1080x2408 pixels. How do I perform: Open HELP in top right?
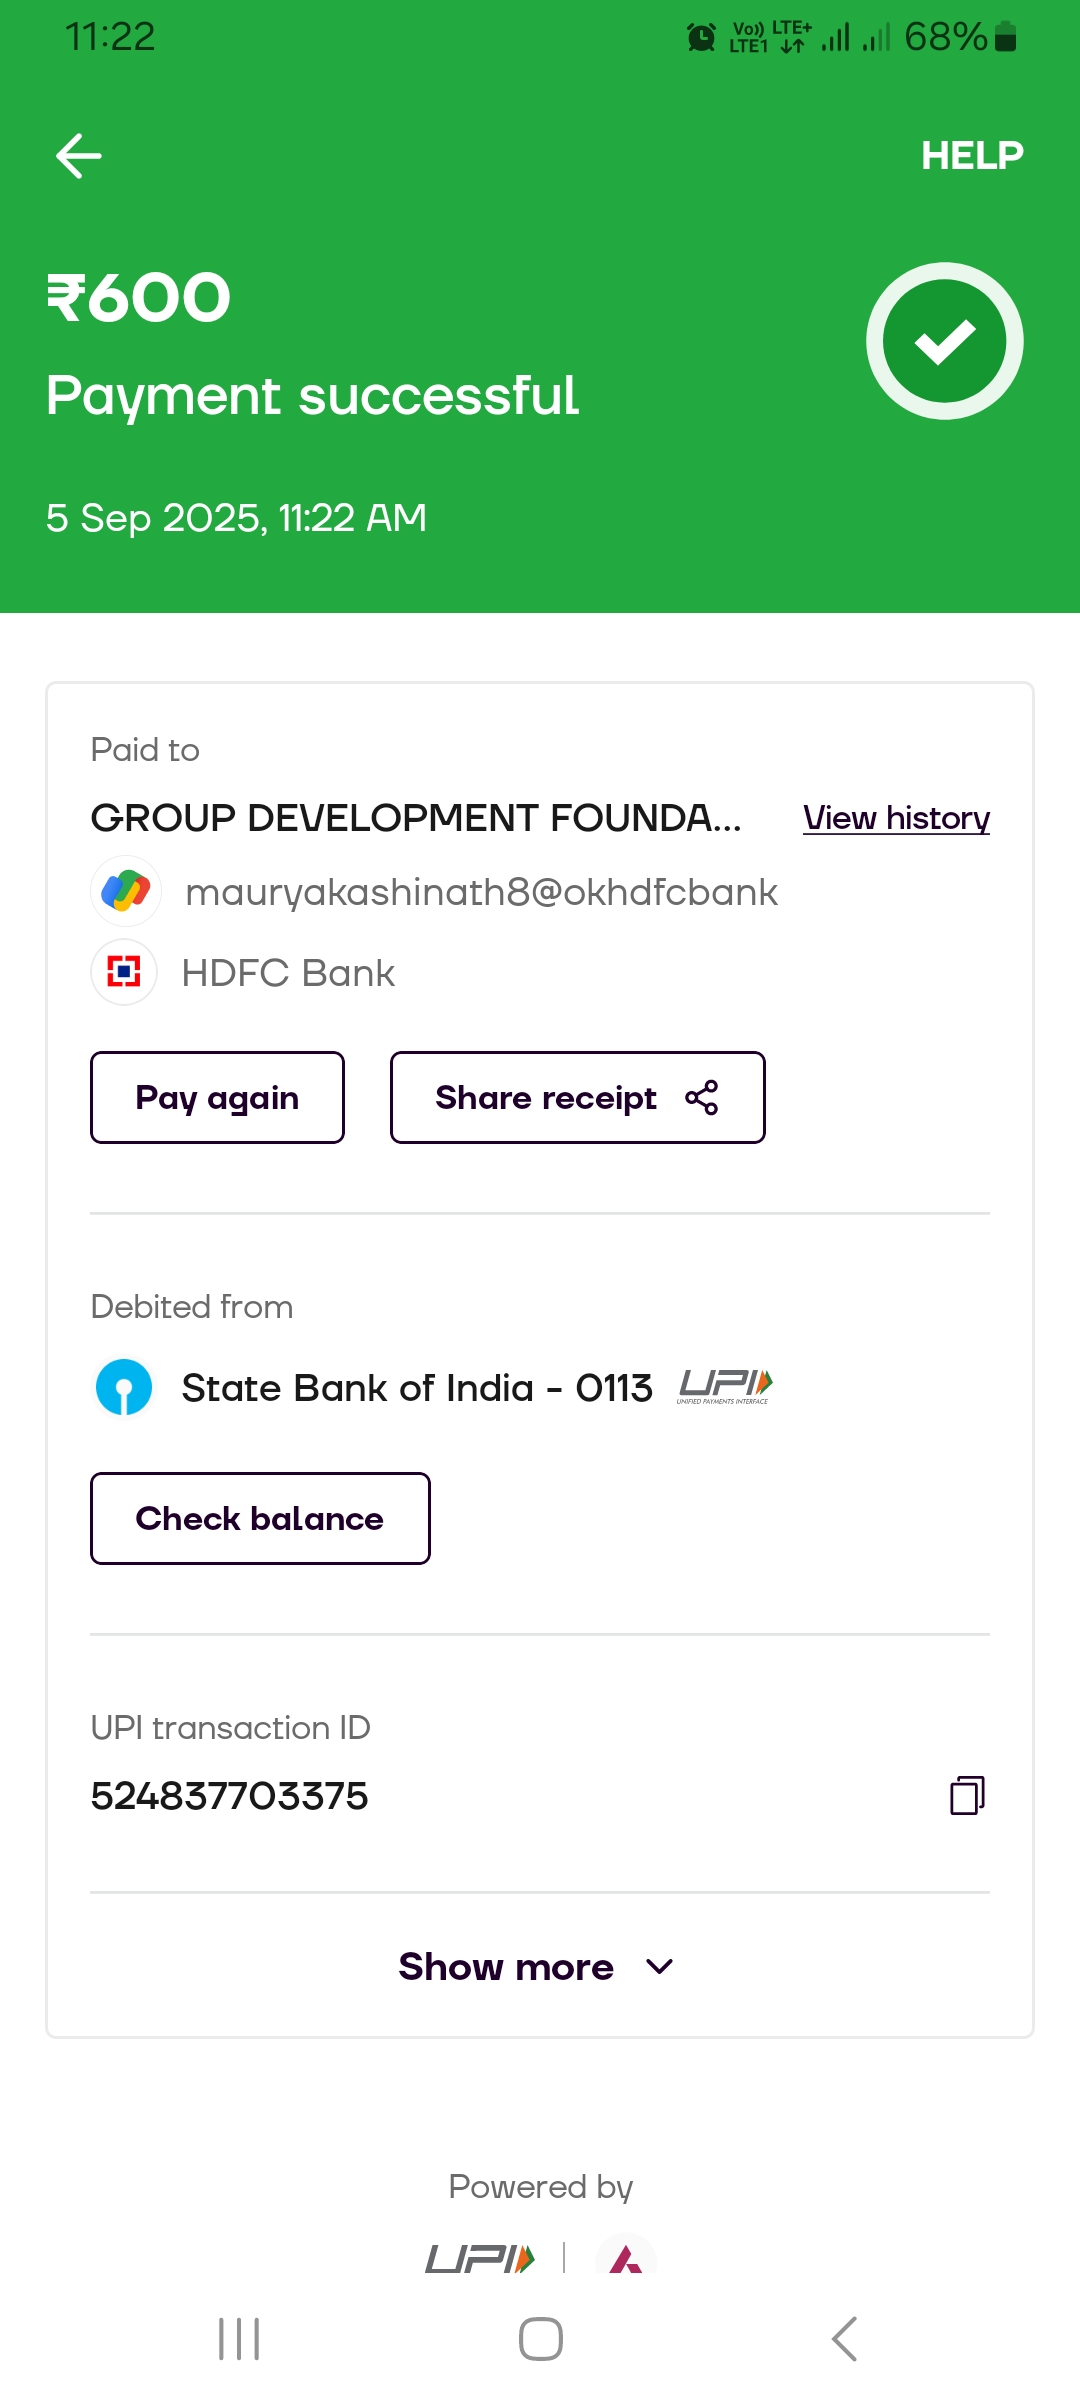971,156
